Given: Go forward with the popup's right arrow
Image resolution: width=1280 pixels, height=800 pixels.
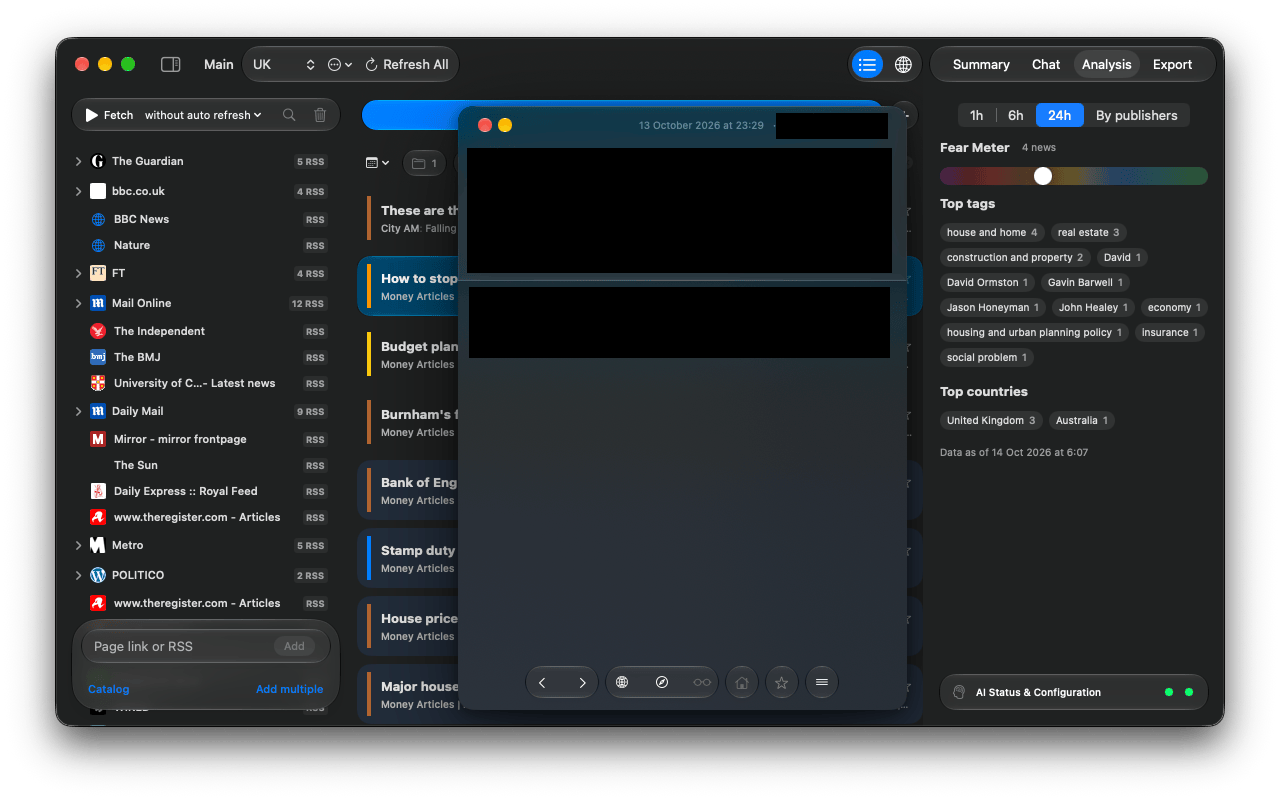Looking at the screenshot, I should pyautogui.click(x=582, y=683).
